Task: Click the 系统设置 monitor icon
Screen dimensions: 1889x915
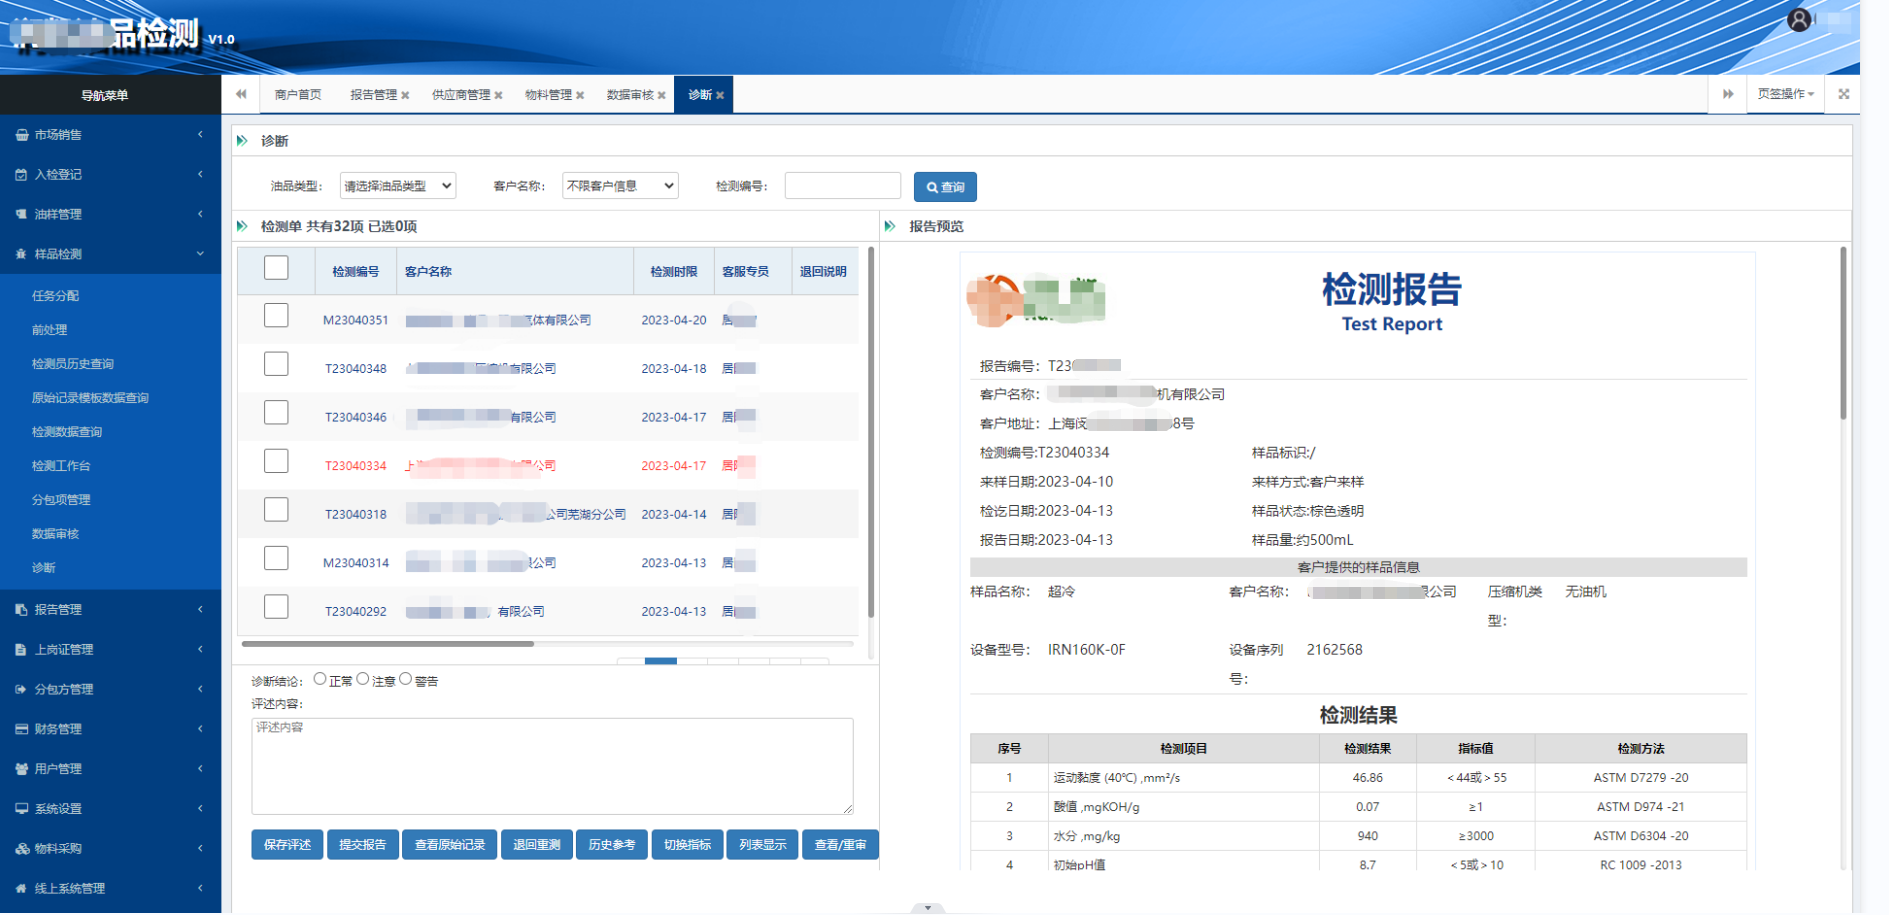Action: (x=21, y=808)
